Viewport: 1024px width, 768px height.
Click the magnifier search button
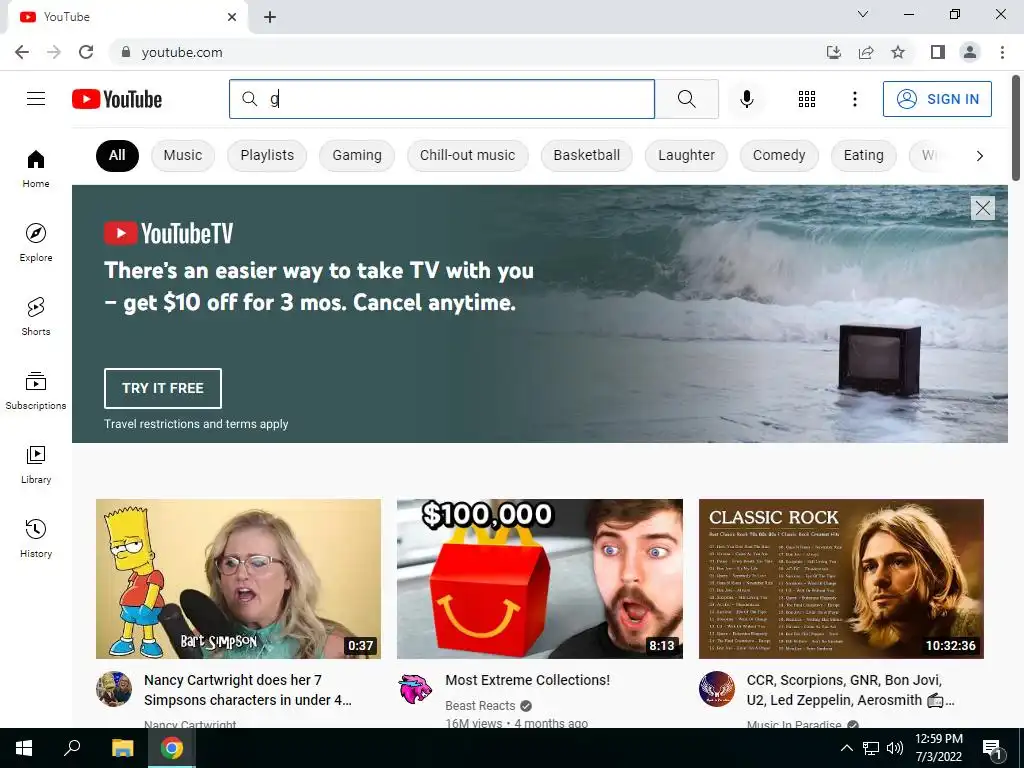click(686, 99)
